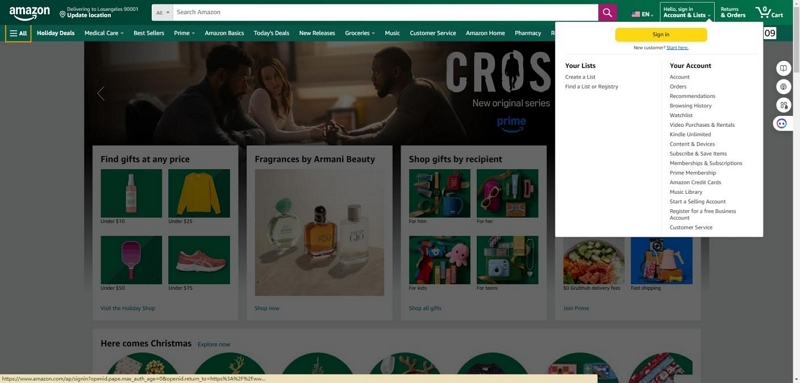Click the search magnifier button
The width and height of the screenshot is (800, 383).
coord(607,13)
